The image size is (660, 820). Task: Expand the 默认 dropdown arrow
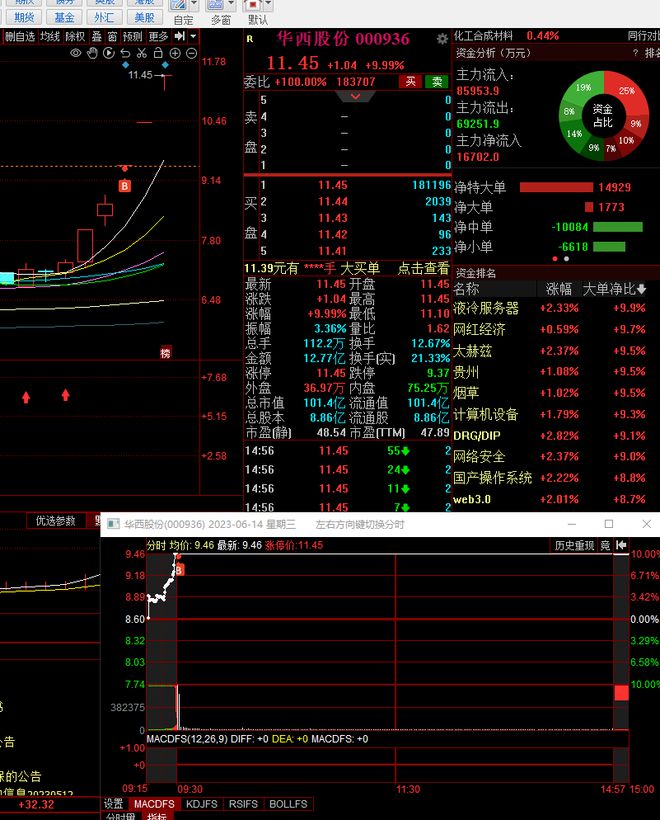coord(268,5)
